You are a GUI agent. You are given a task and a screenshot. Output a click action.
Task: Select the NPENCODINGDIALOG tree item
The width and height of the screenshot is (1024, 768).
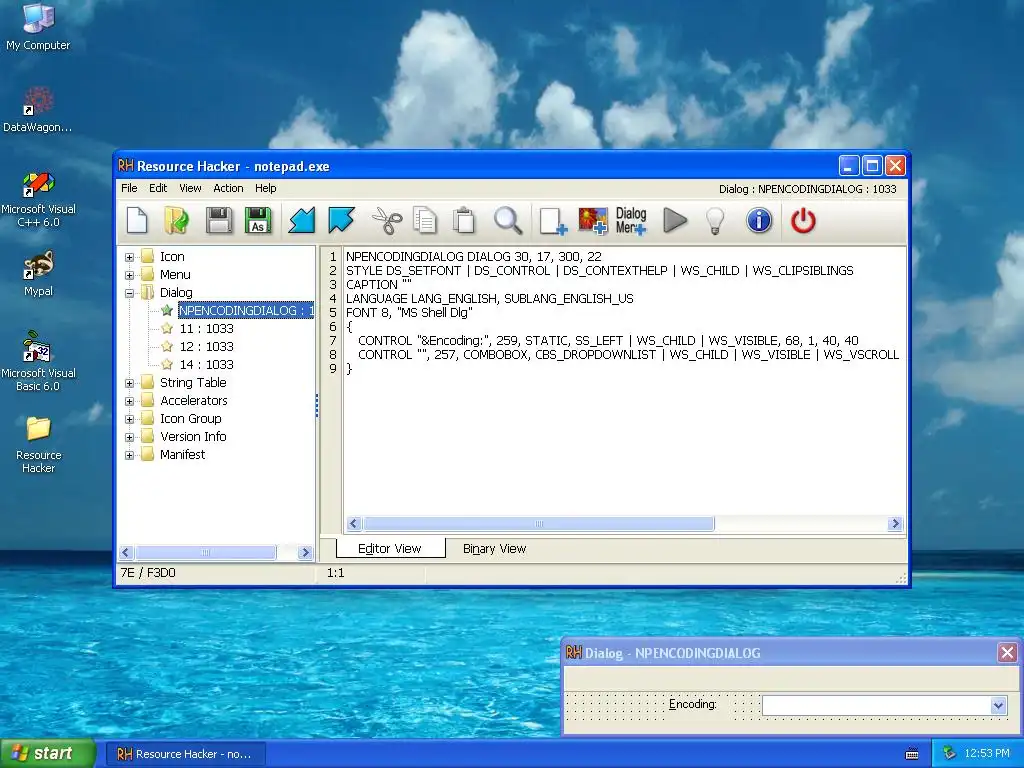246,311
